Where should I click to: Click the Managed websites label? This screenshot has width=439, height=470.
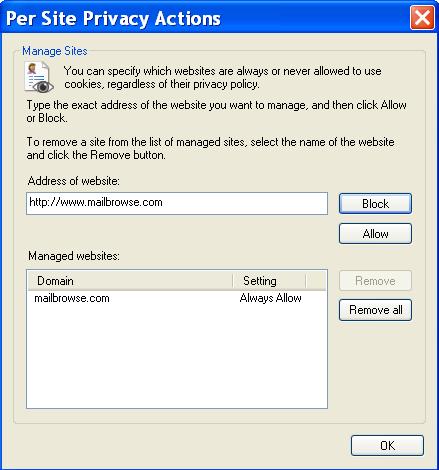tap(74, 256)
